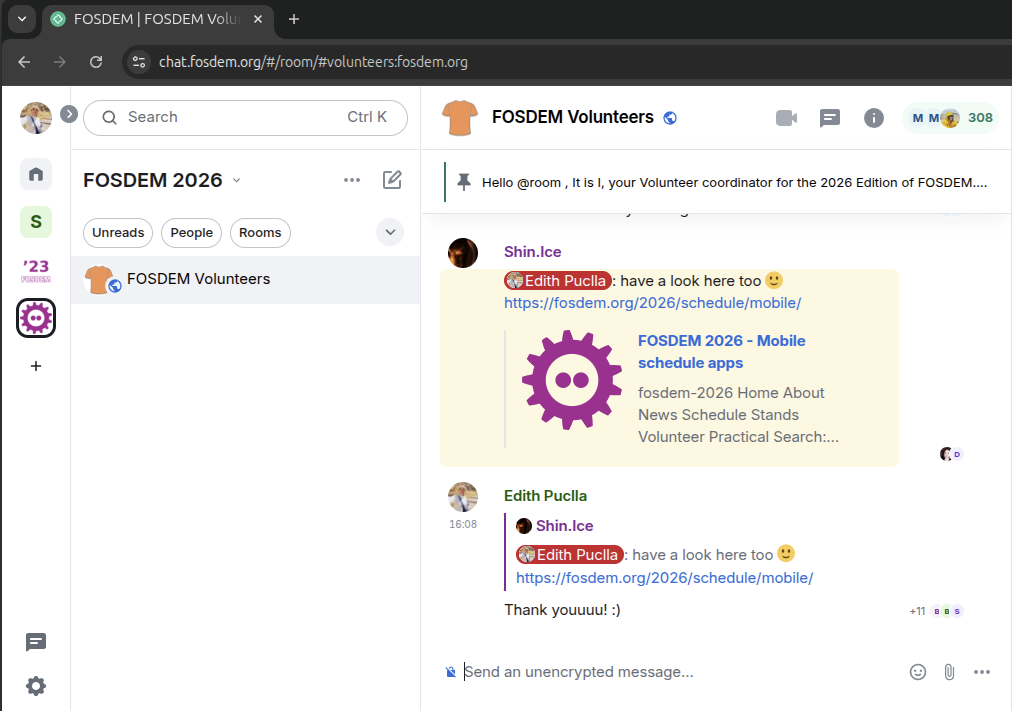Filter room list by People
1012x711 pixels.
tap(192, 233)
